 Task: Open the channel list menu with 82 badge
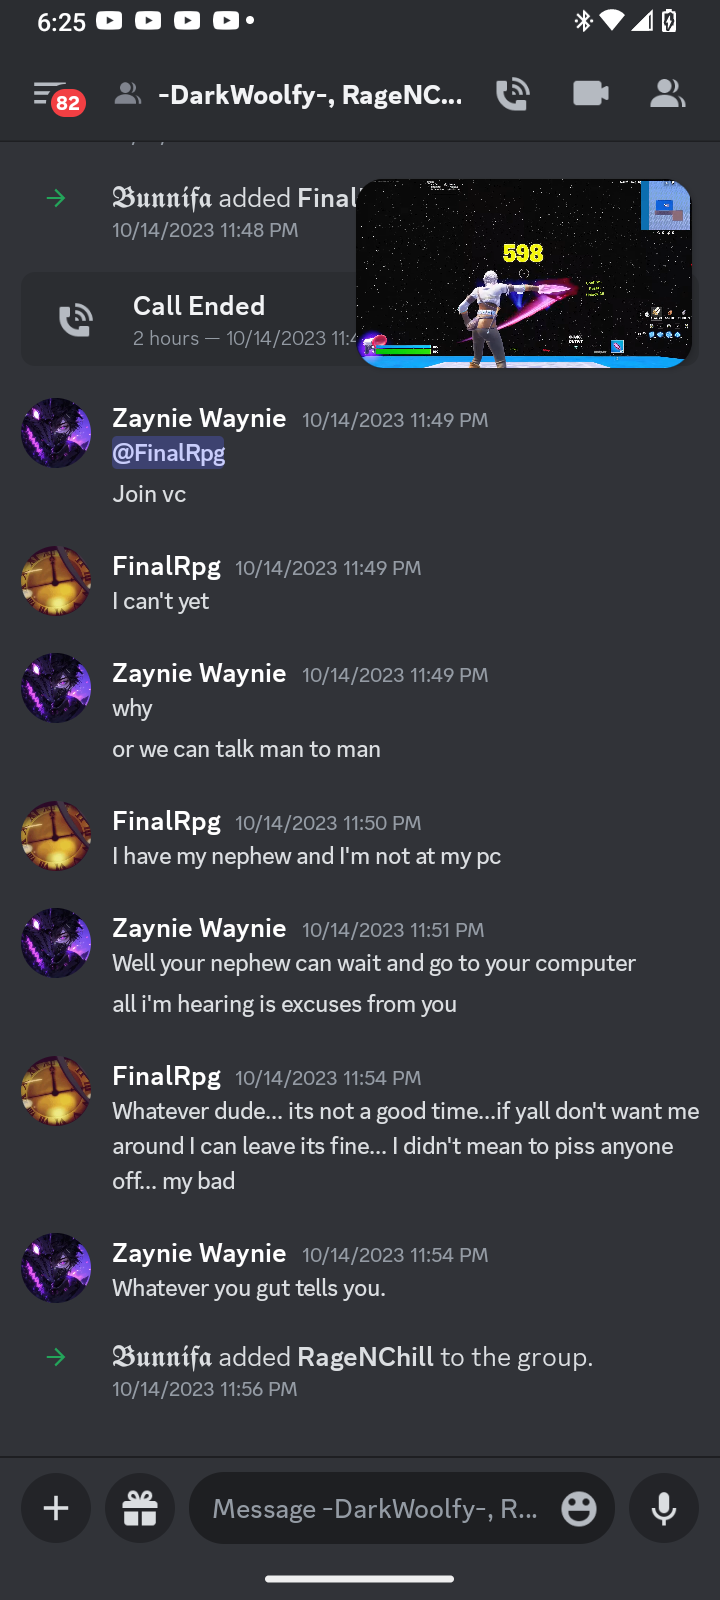point(55,96)
